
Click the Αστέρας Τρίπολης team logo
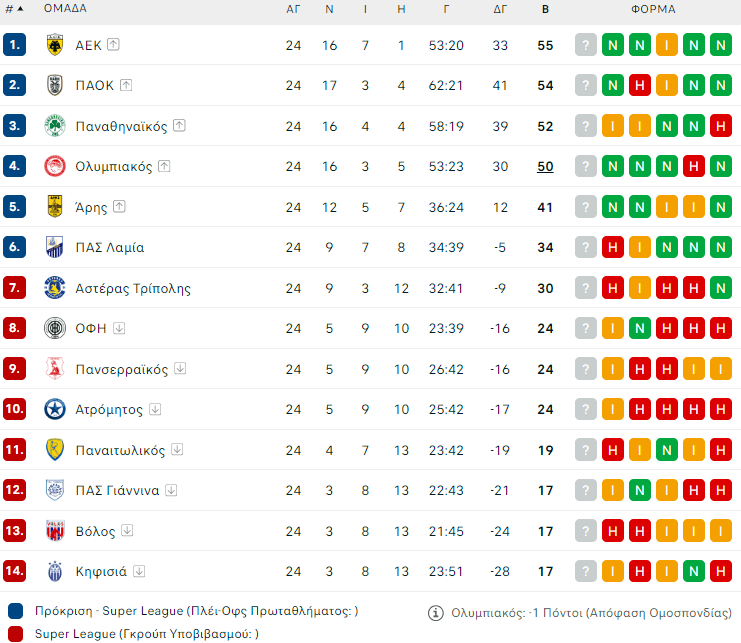(55, 288)
